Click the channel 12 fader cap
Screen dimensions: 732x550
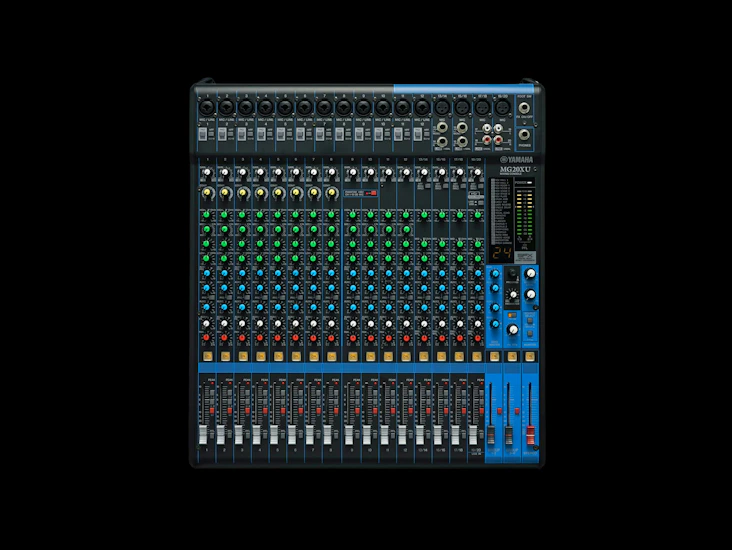coord(403,432)
